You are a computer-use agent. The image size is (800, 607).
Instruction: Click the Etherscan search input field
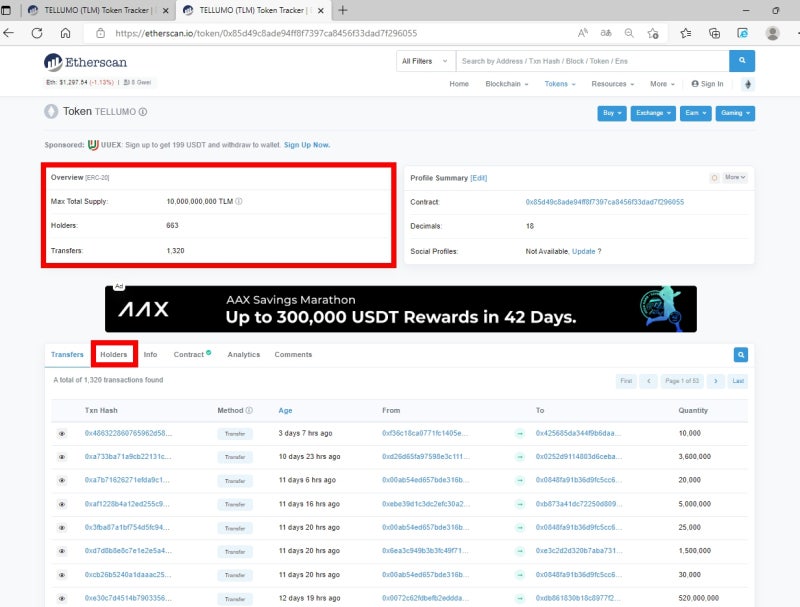pos(592,61)
